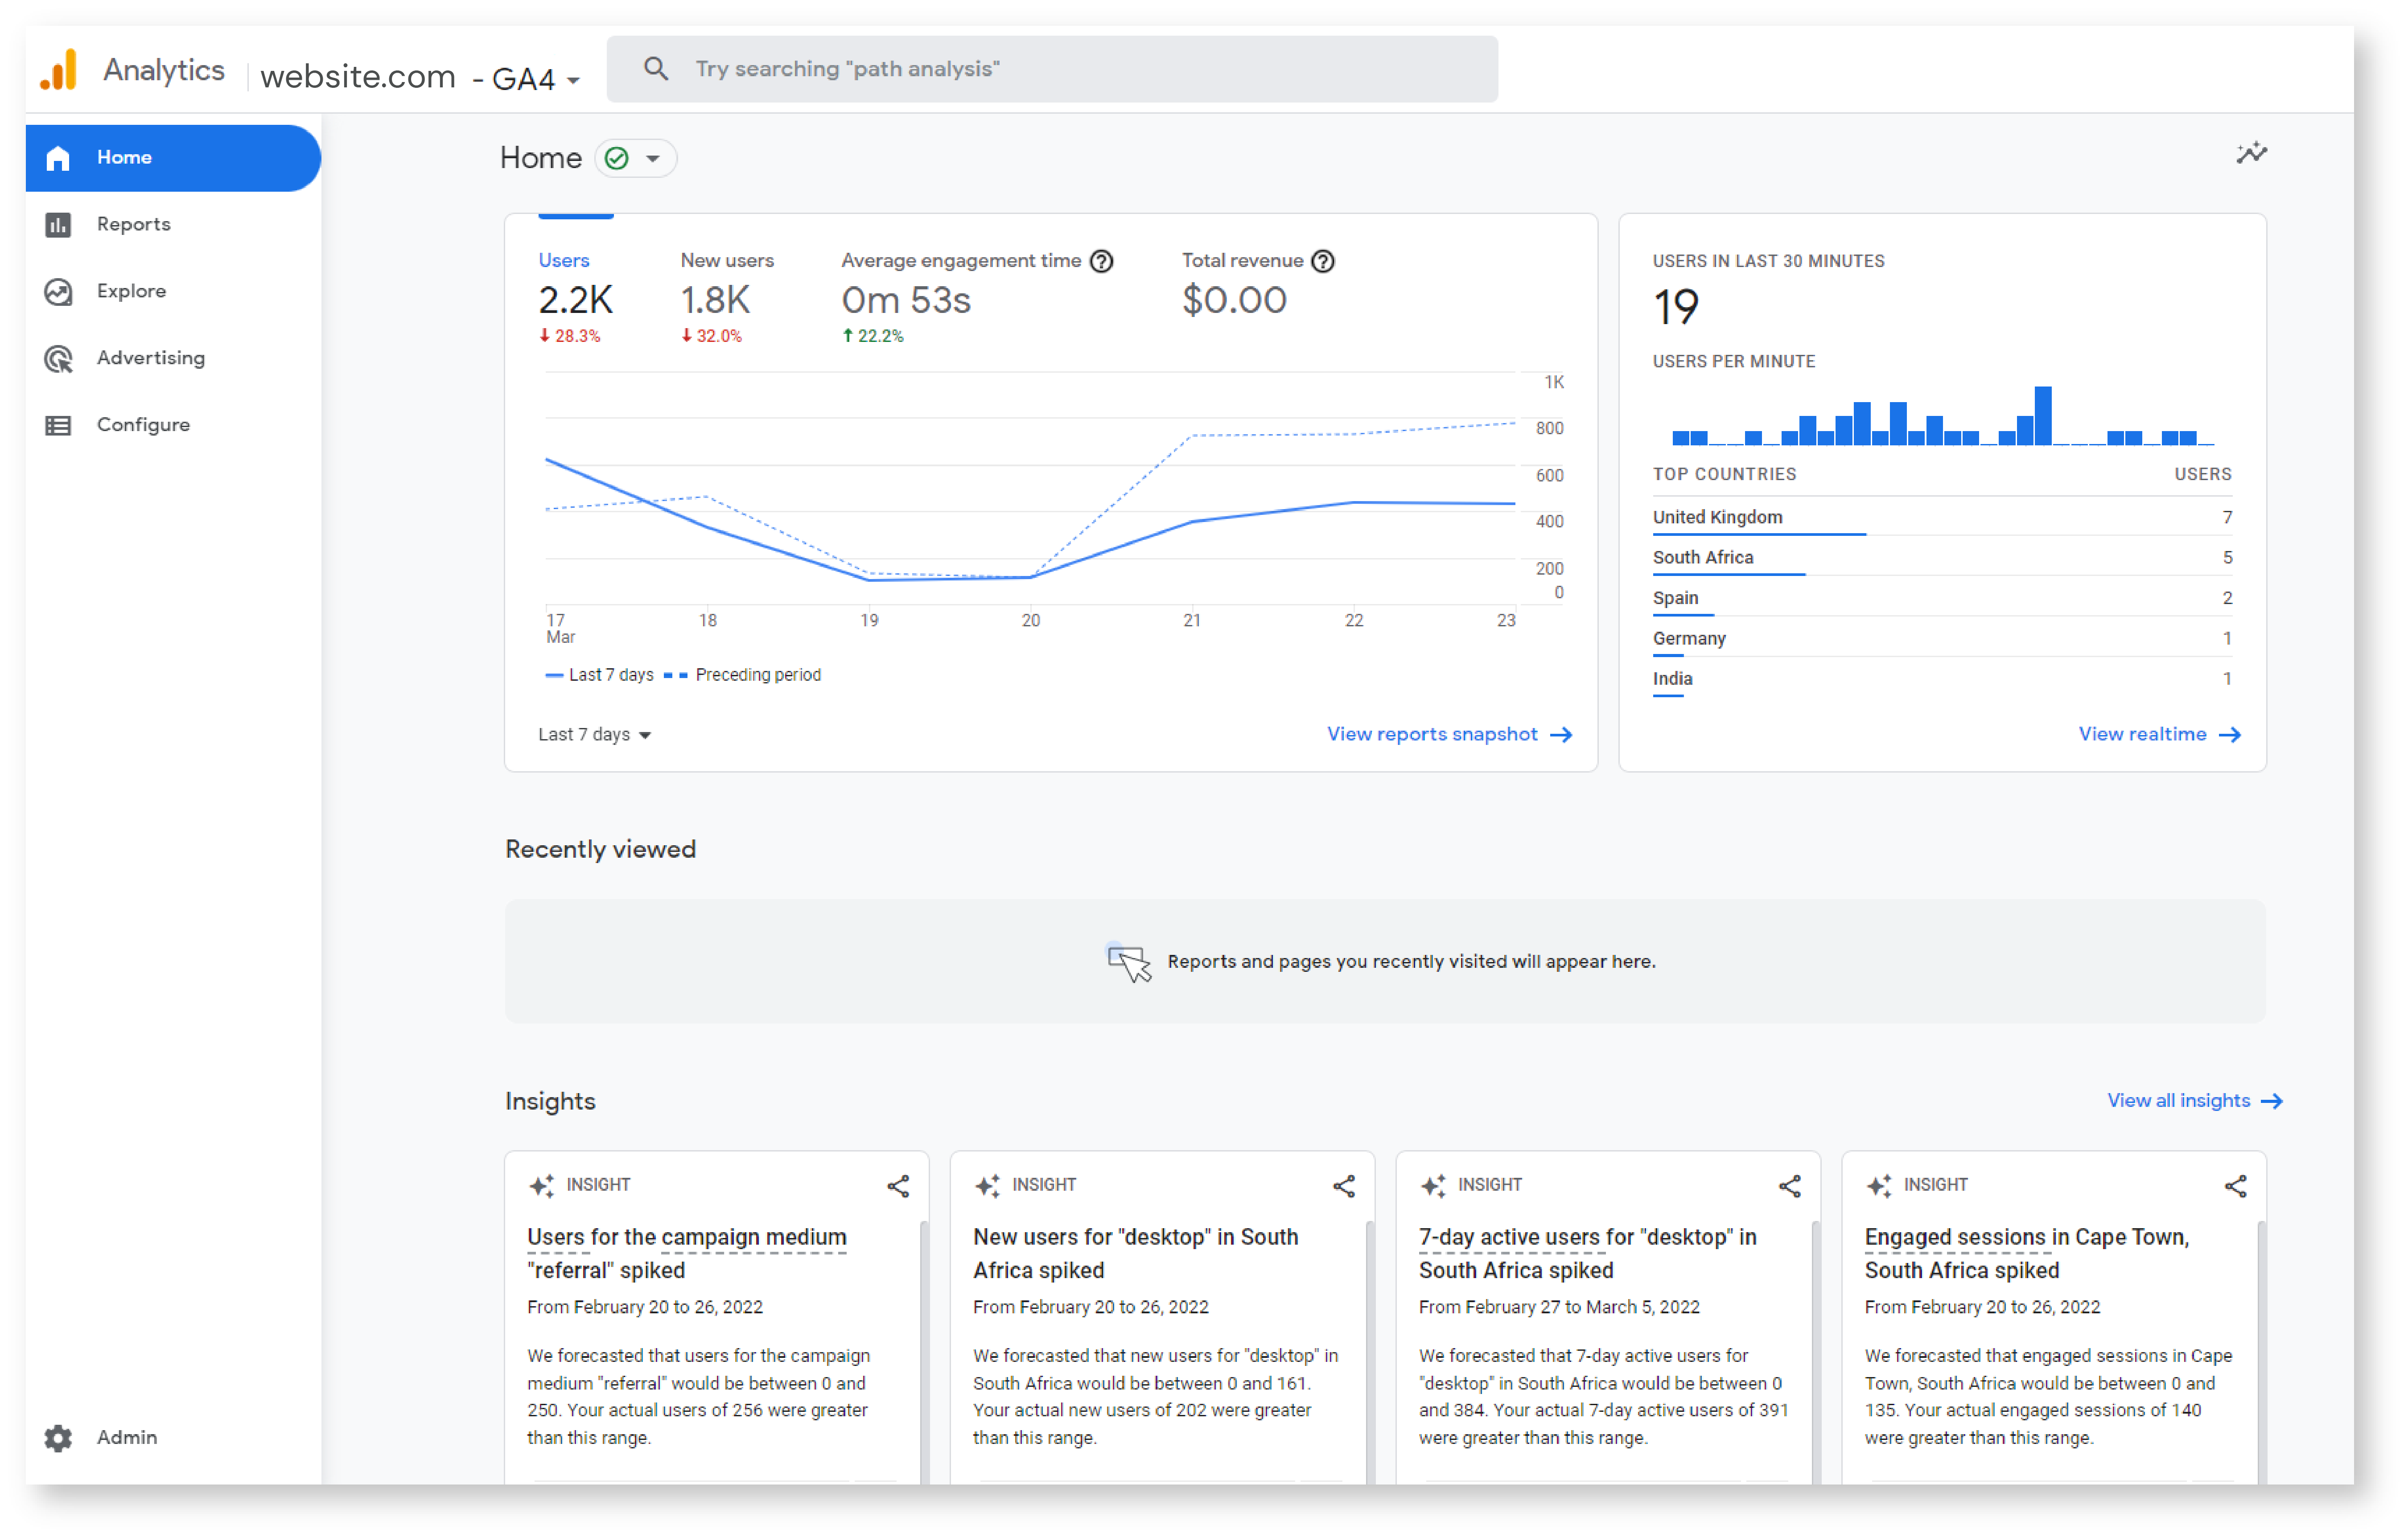
Task: Open insight Engaged sessions in Cape Town
Action: [x=2027, y=1253]
